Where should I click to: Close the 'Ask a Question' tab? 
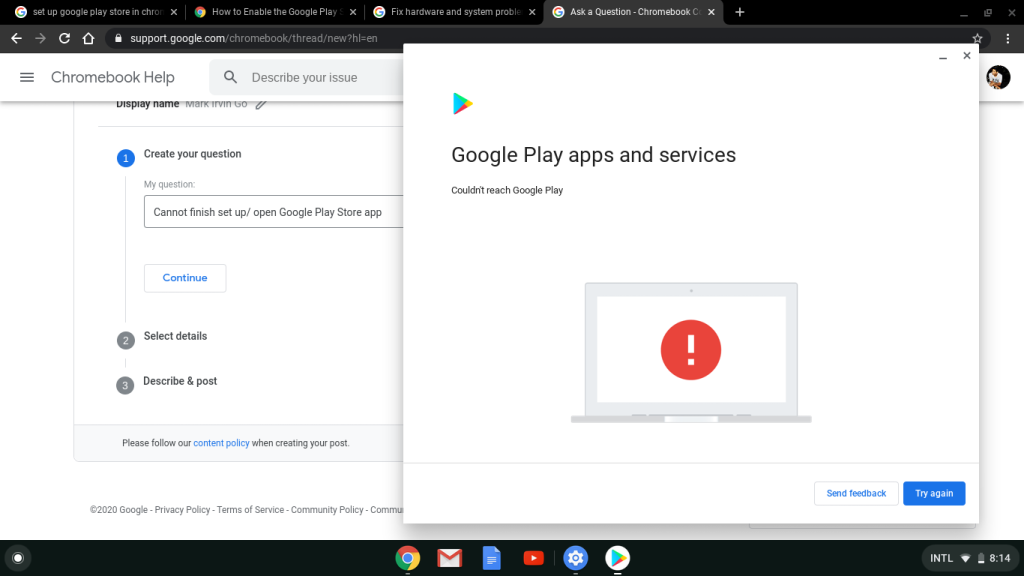[x=711, y=12]
